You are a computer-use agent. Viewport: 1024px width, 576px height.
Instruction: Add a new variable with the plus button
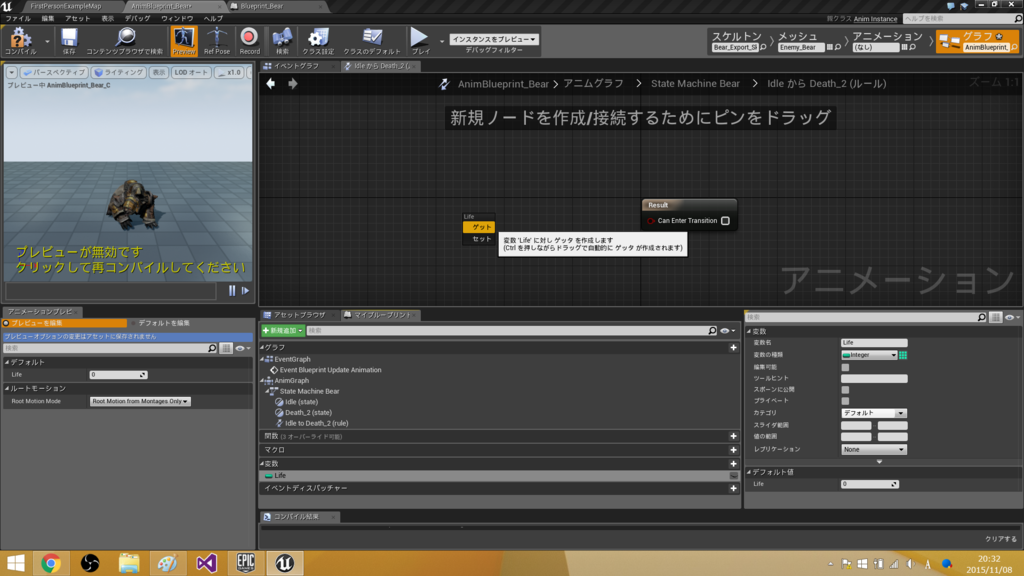pyautogui.click(x=733, y=464)
